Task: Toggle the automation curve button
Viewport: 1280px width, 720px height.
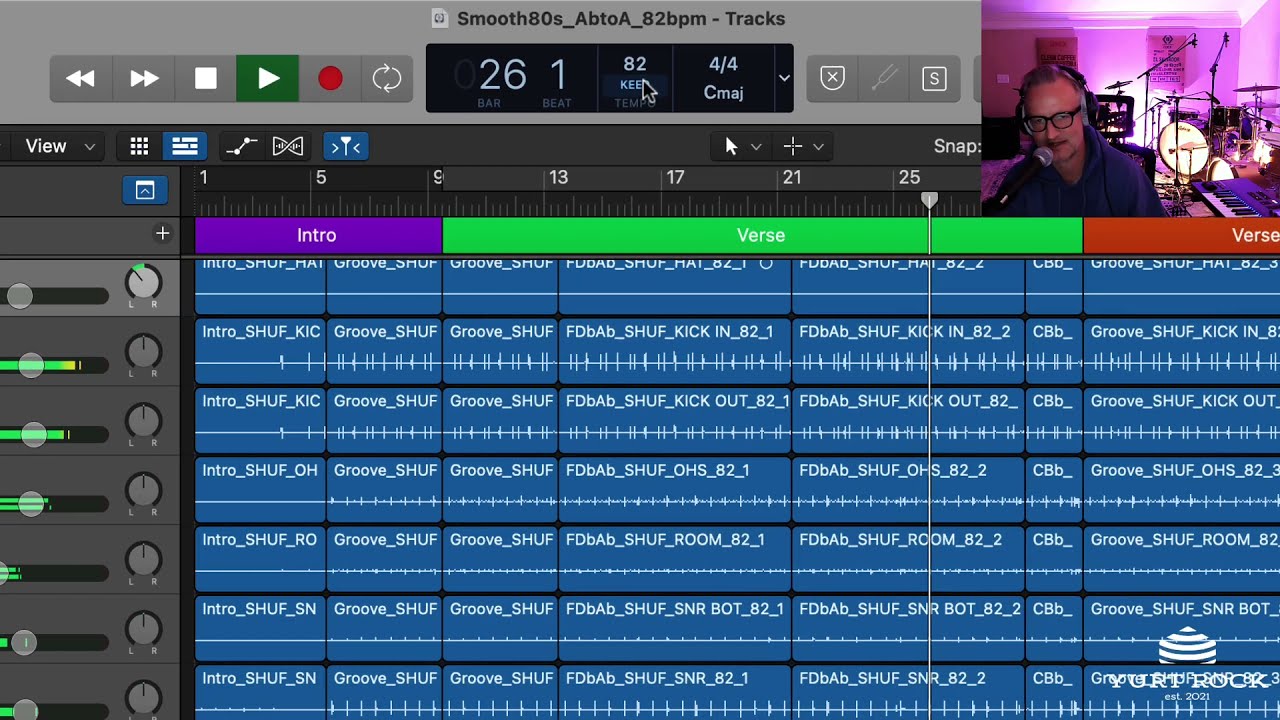Action: 241,146
